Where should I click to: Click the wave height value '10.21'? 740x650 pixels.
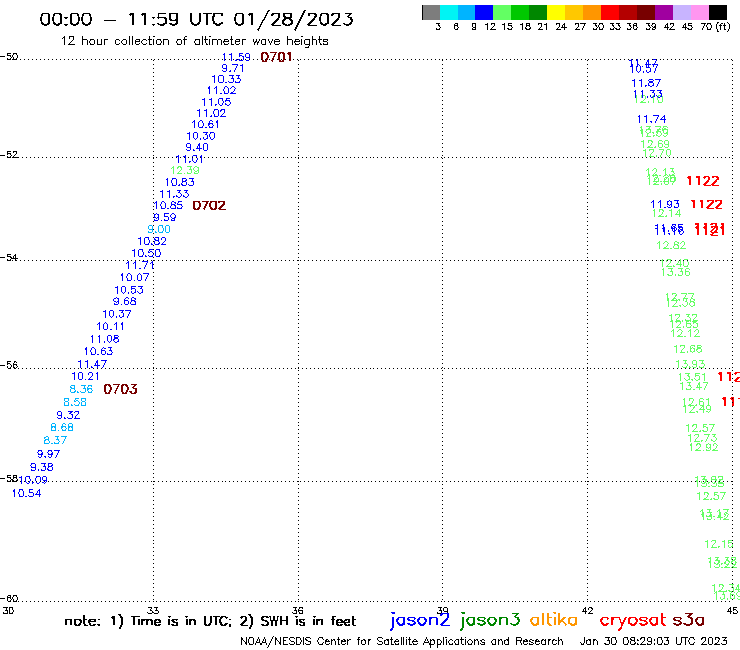click(x=85, y=376)
